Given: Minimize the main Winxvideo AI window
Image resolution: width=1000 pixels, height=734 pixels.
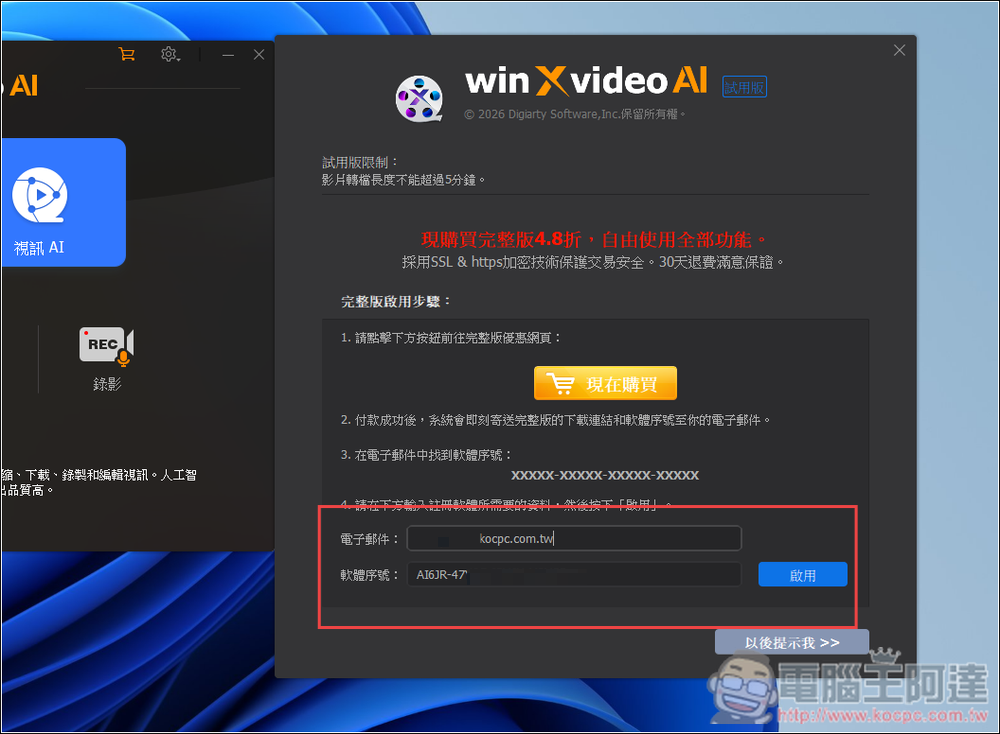Looking at the screenshot, I should 228,55.
